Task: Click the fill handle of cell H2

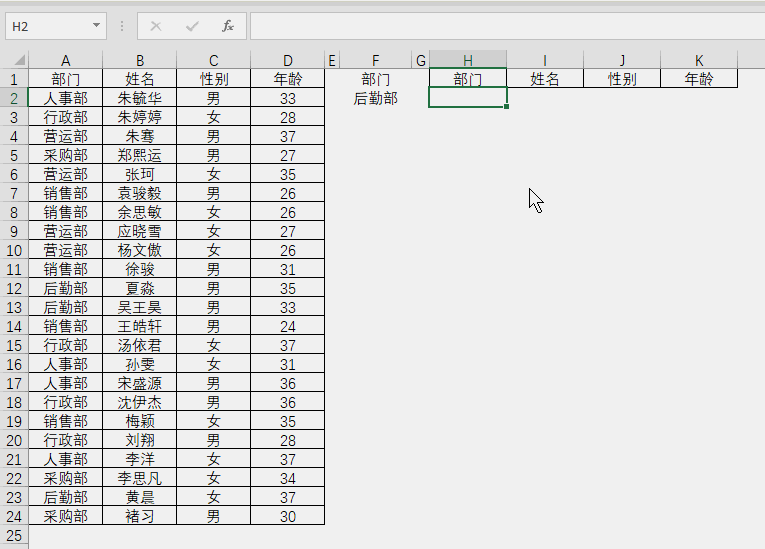Action: [x=507, y=107]
